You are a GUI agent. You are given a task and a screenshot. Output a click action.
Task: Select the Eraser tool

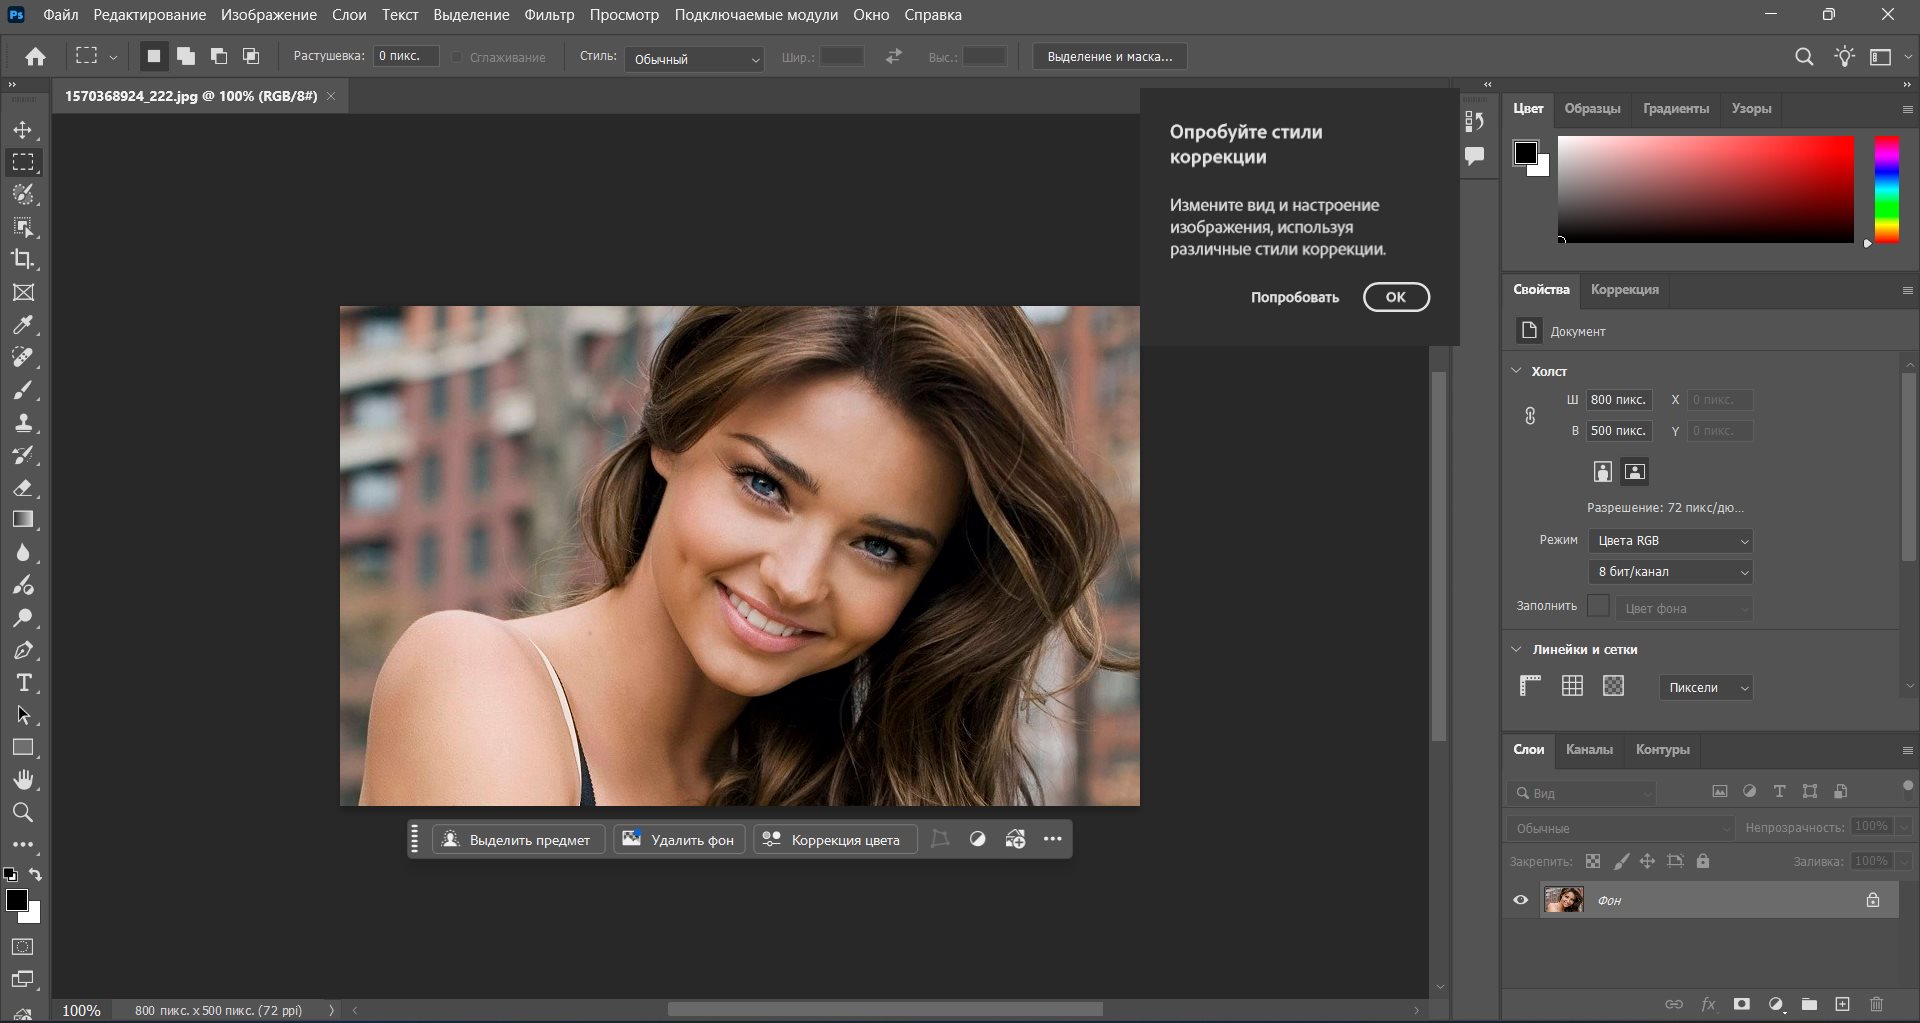[23, 488]
